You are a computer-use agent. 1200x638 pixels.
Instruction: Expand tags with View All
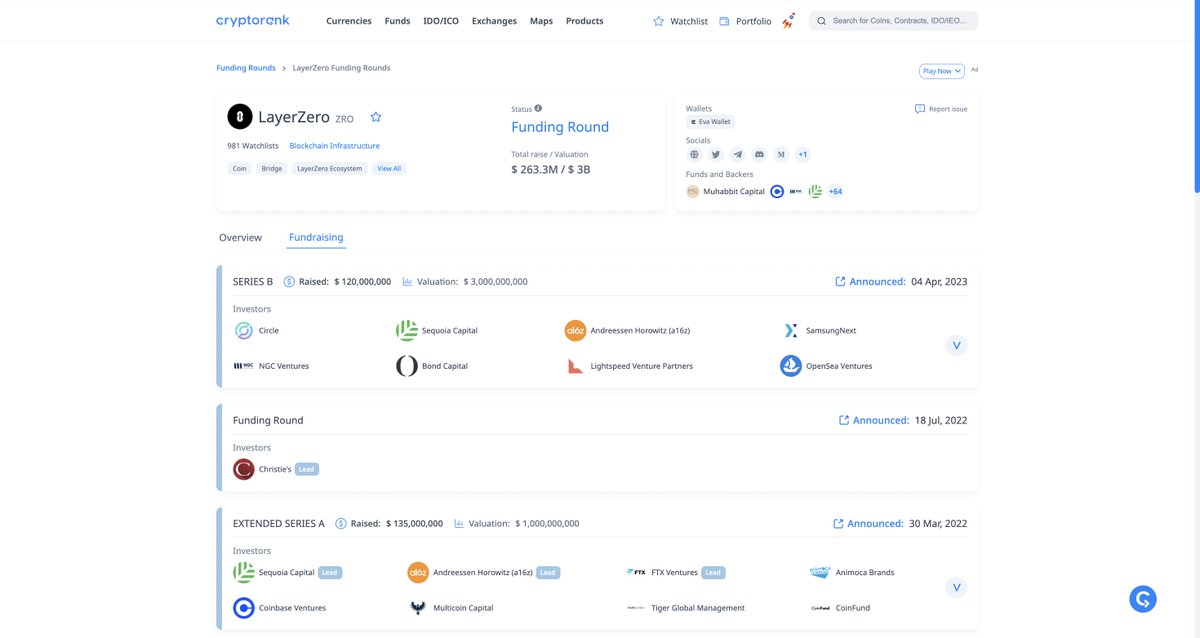click(389, 168)
